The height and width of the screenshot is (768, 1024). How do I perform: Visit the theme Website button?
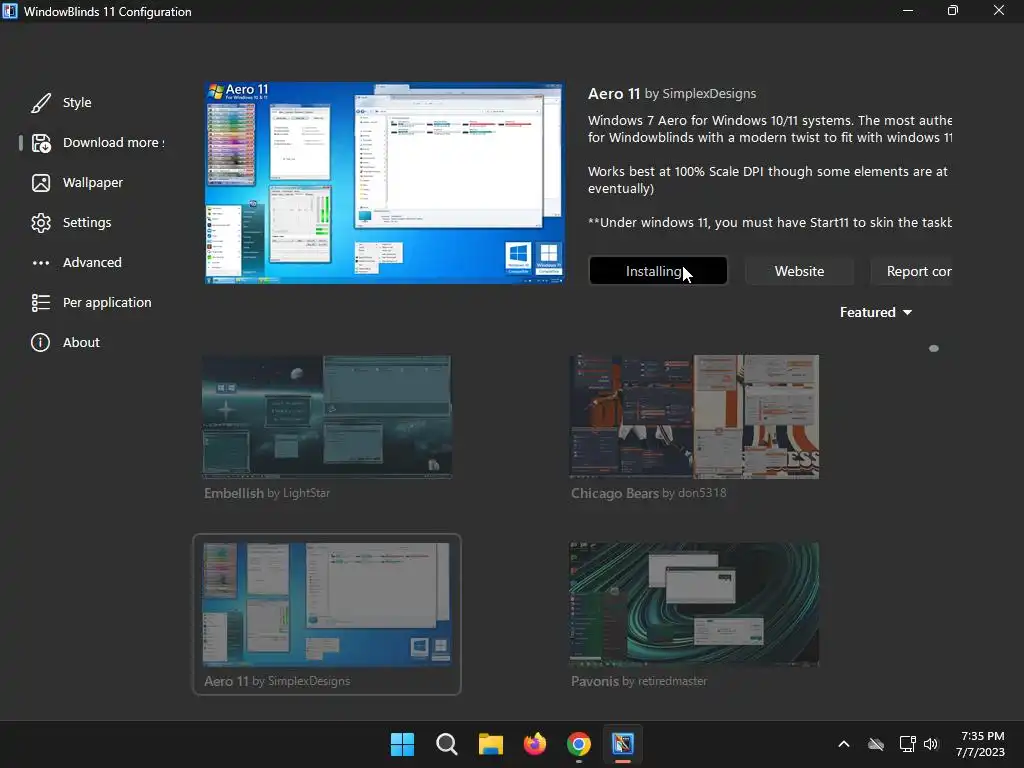799,271
